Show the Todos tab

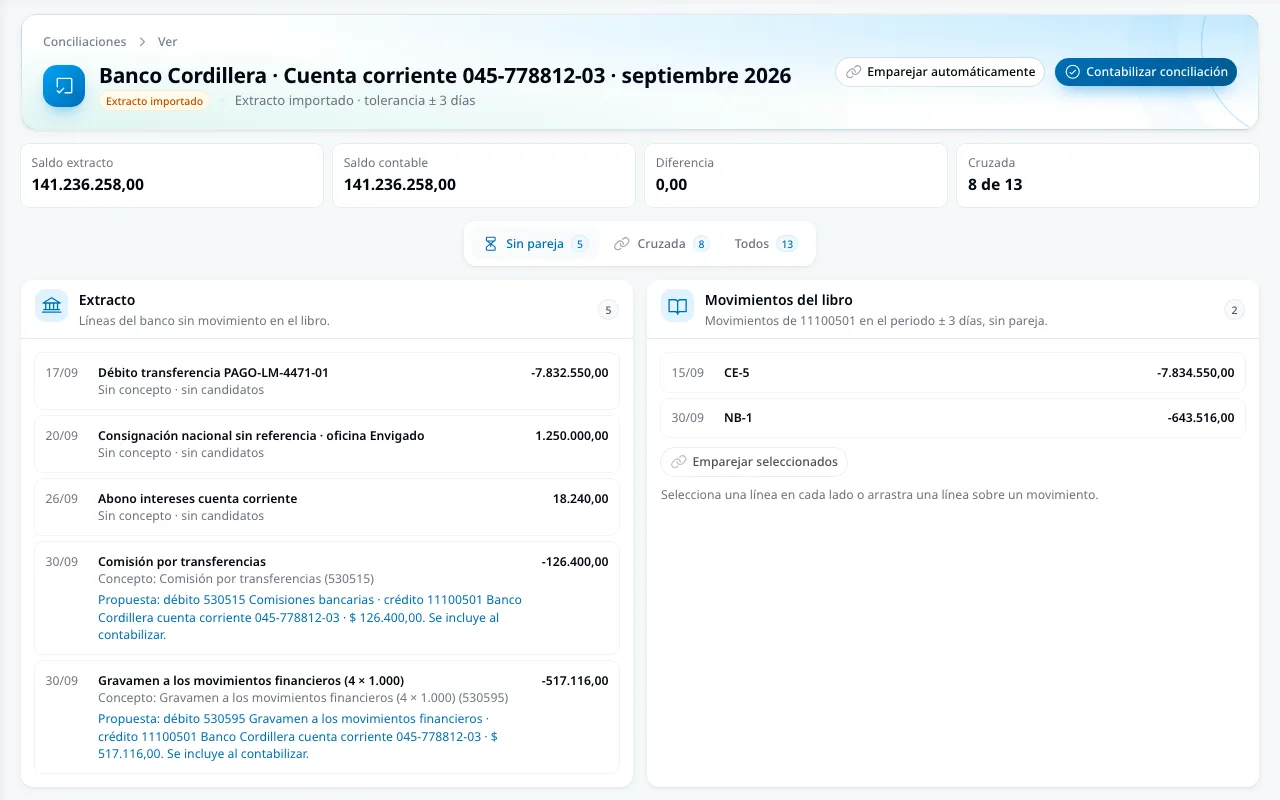(765, 244)
